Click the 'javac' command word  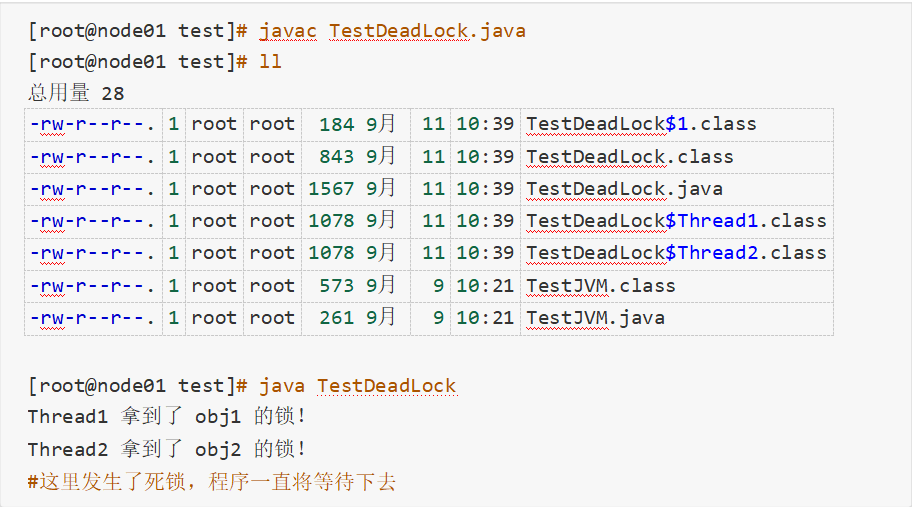coord(288,31)
